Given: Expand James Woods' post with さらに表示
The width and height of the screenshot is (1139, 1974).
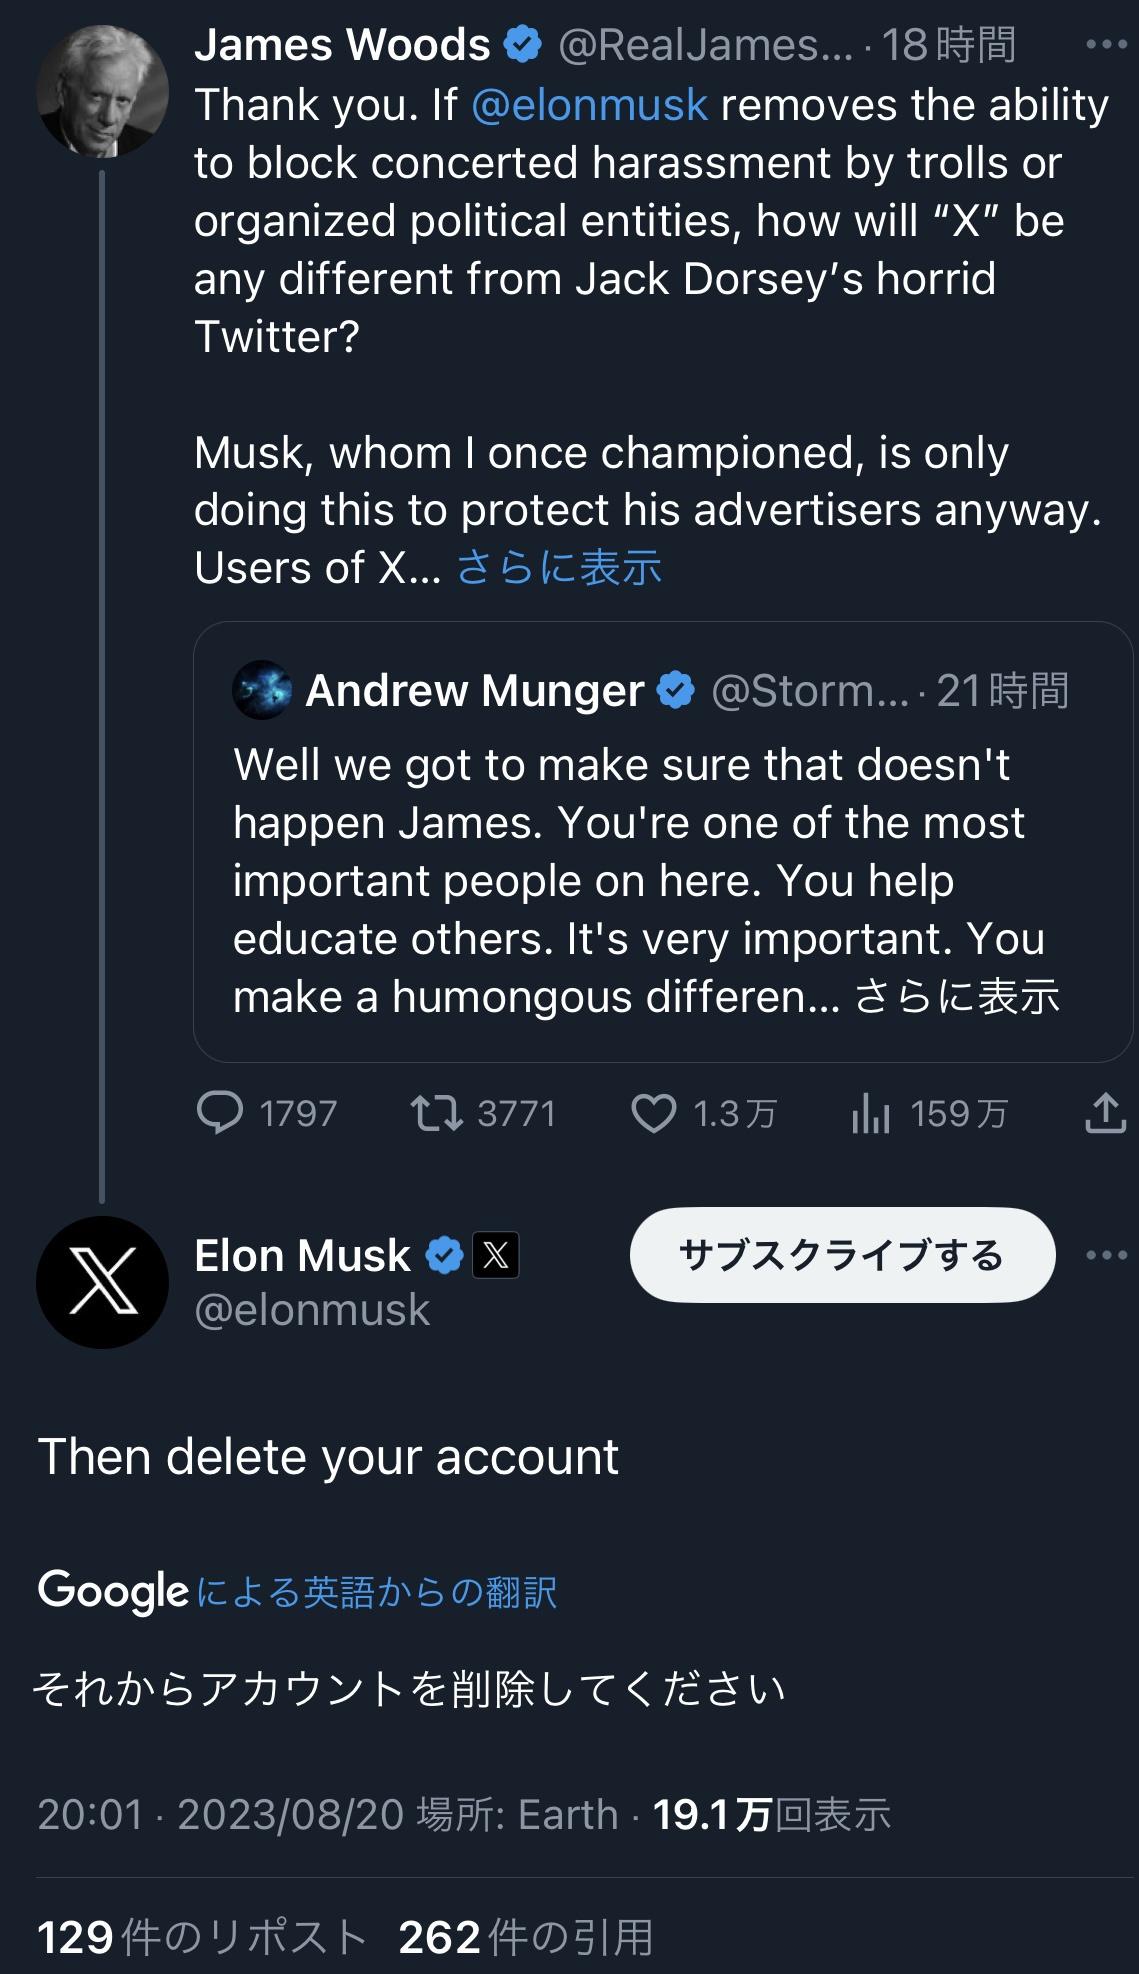Looking at the screenshot, I should tap(559, 567).
